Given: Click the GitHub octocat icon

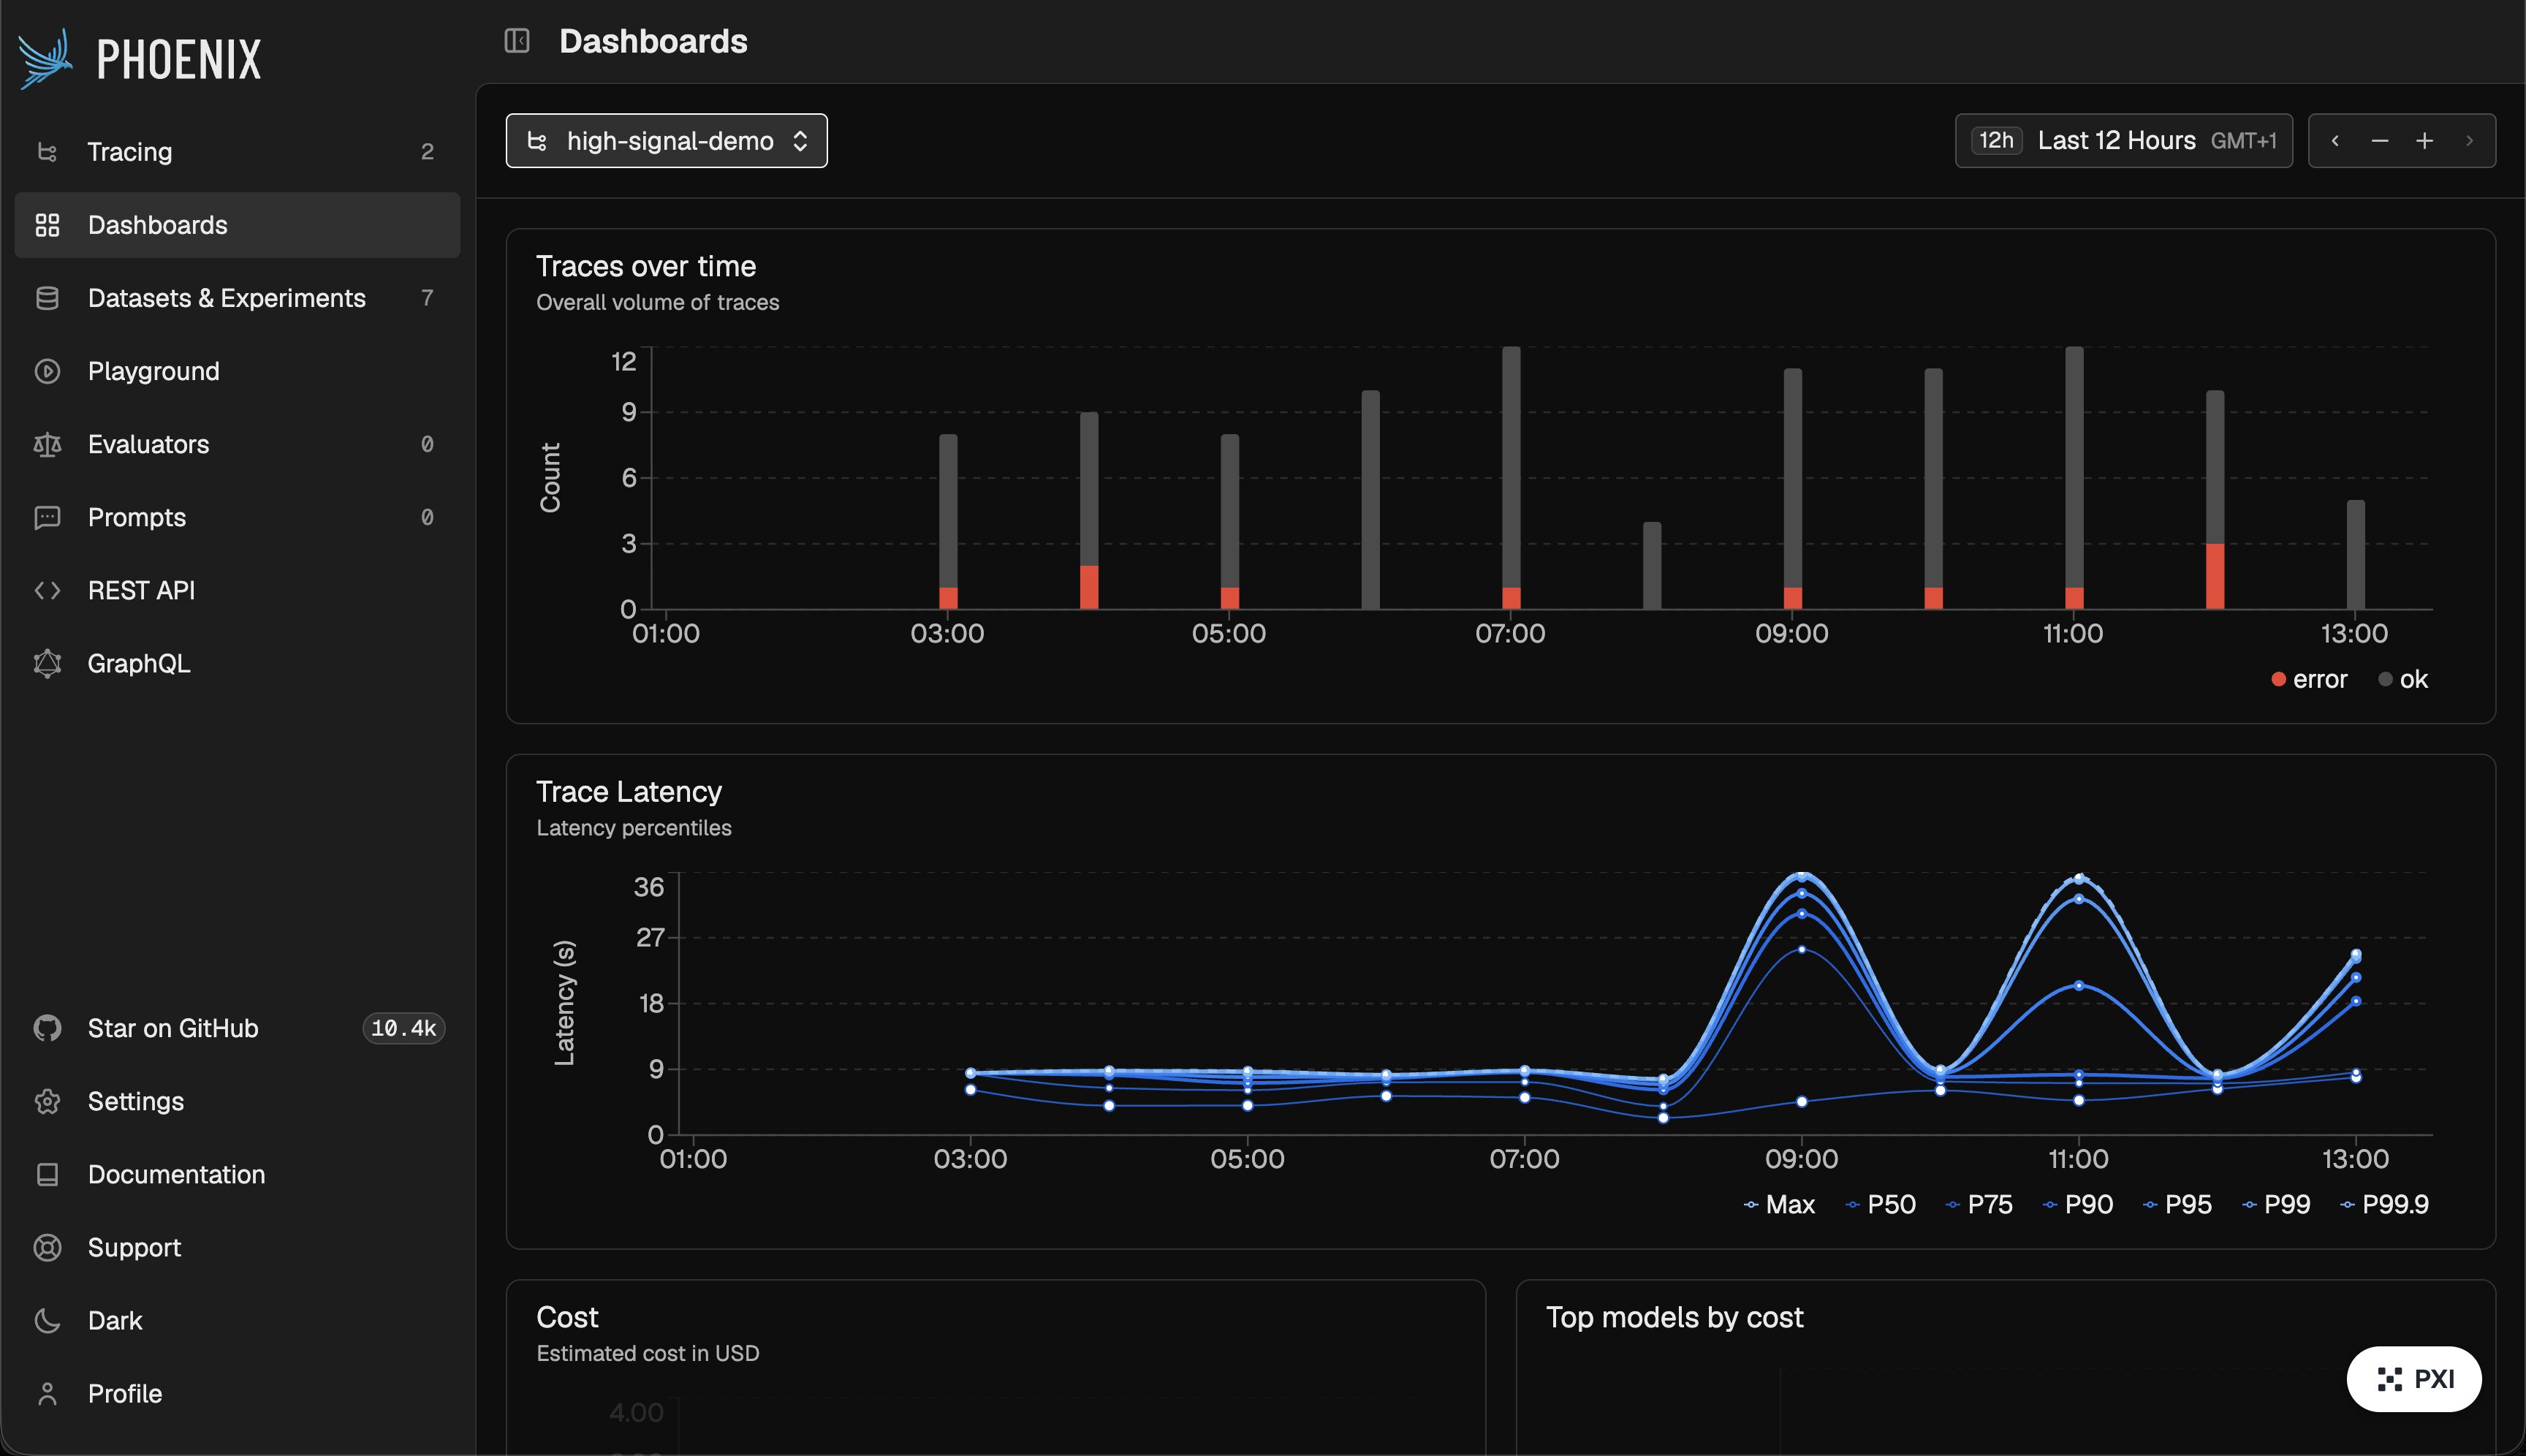Looking at the screenshot, I should [47, 1028].
